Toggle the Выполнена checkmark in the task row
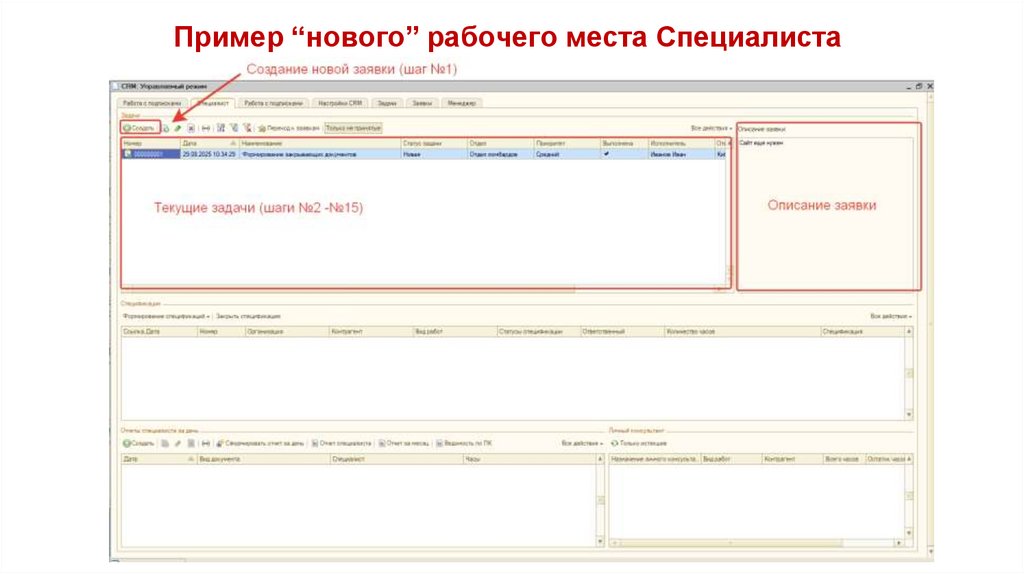 point(607,154)
